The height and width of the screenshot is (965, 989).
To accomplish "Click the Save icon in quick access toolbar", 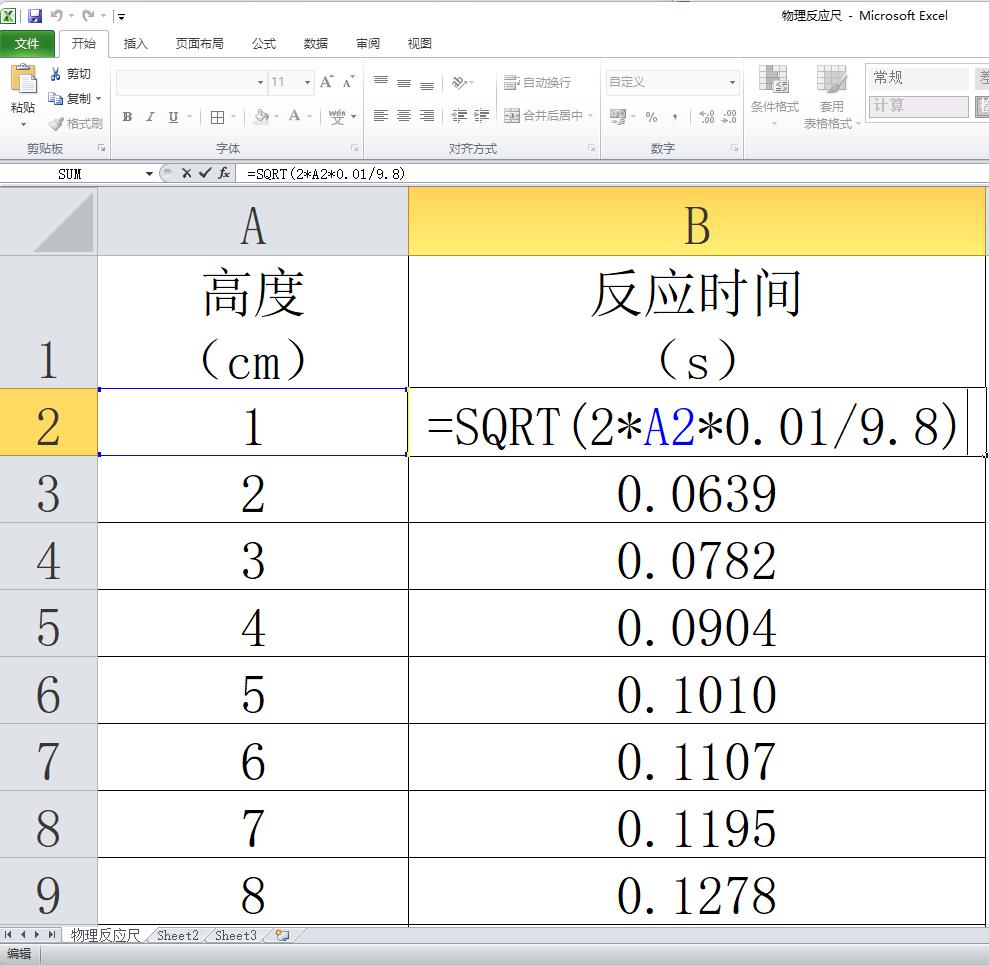I will coord(35,16).
